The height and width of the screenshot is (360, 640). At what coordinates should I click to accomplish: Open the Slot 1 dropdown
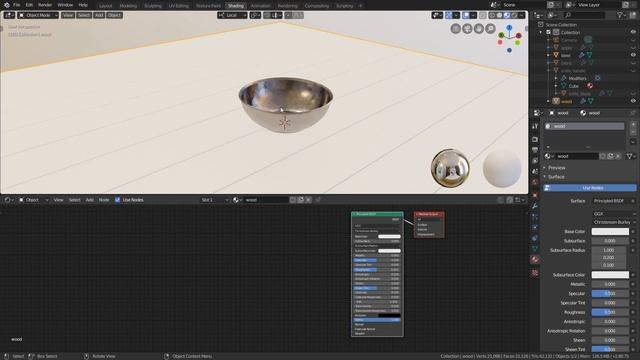(x=215, y=200)
